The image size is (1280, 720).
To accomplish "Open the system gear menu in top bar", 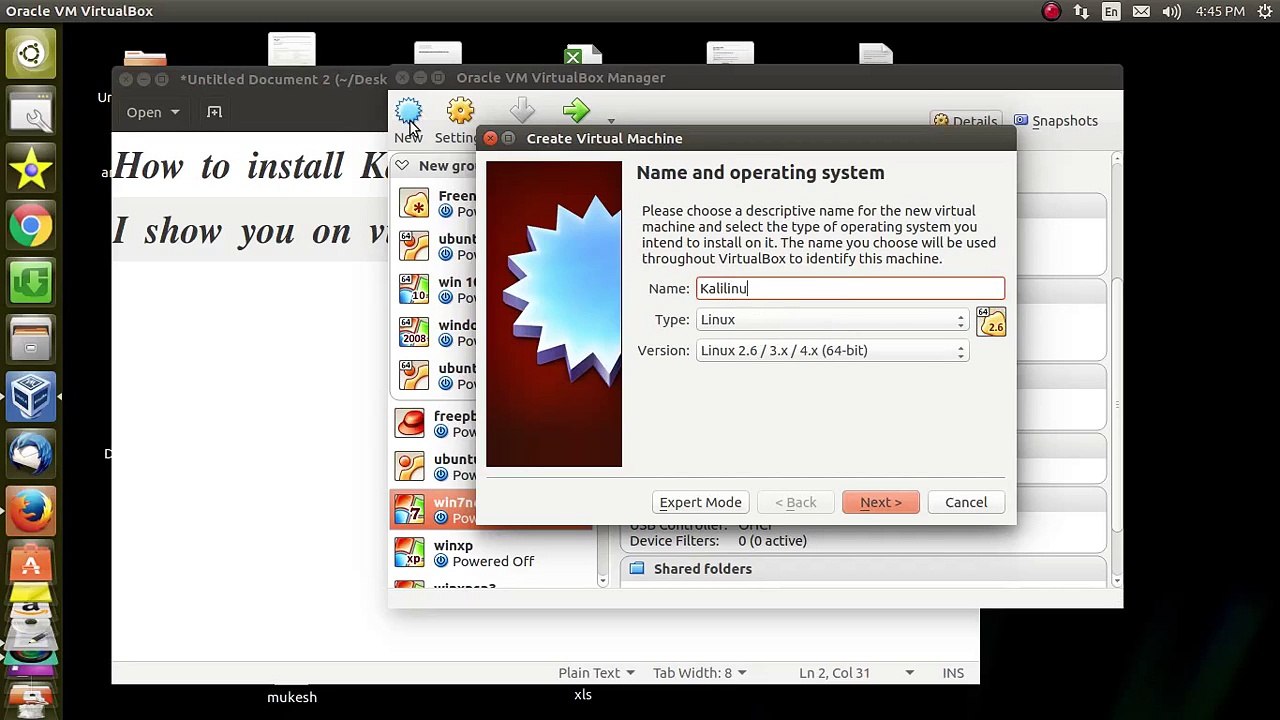I will [x=1264, y=11].
